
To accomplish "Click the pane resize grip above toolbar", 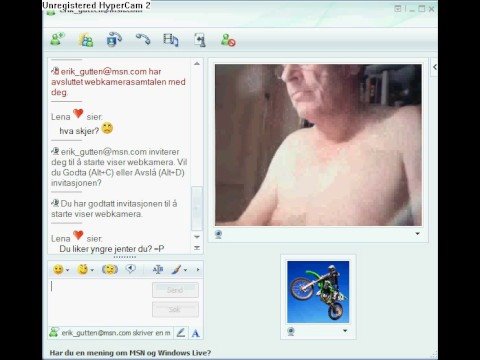I will point(125,257).
